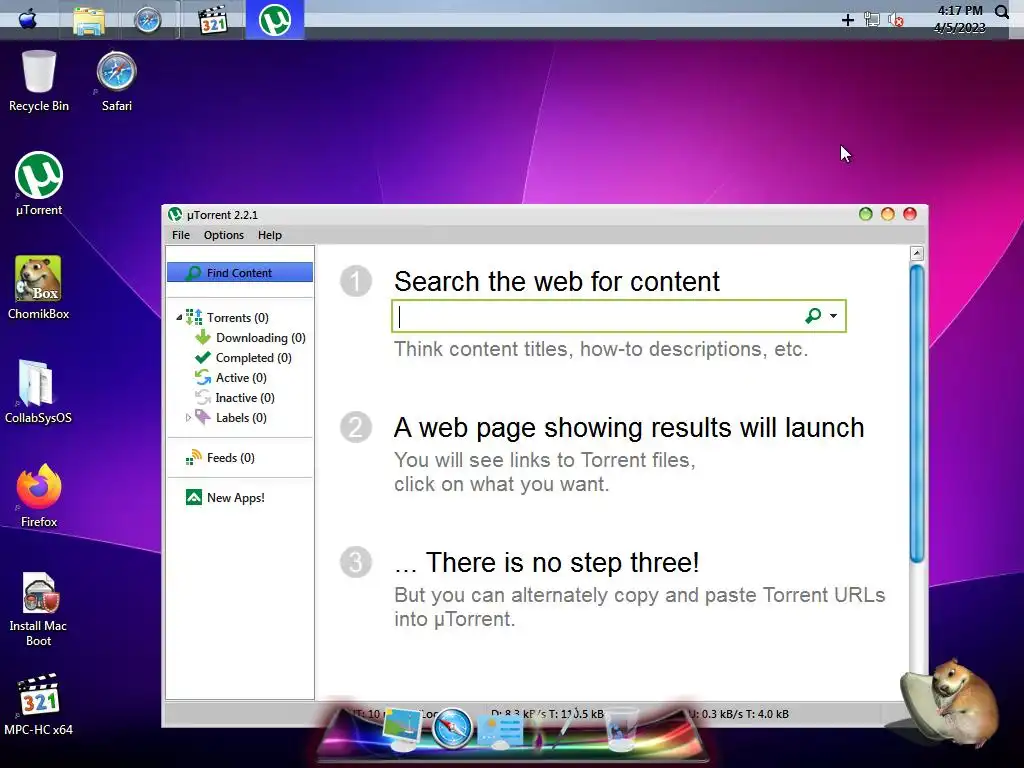
Task: Maximize µTorrent with the orange button
Action: point(888,214)
